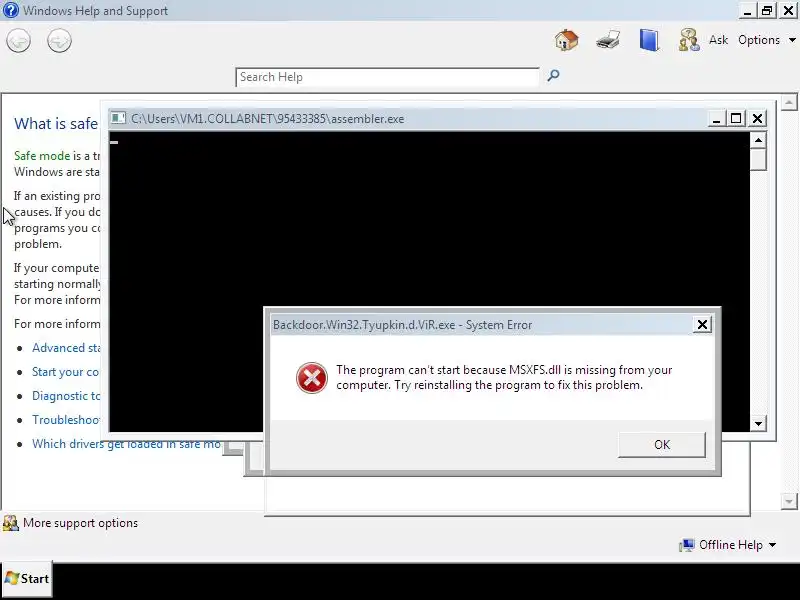Click console scrollbar up arrow

pos(758,140)
